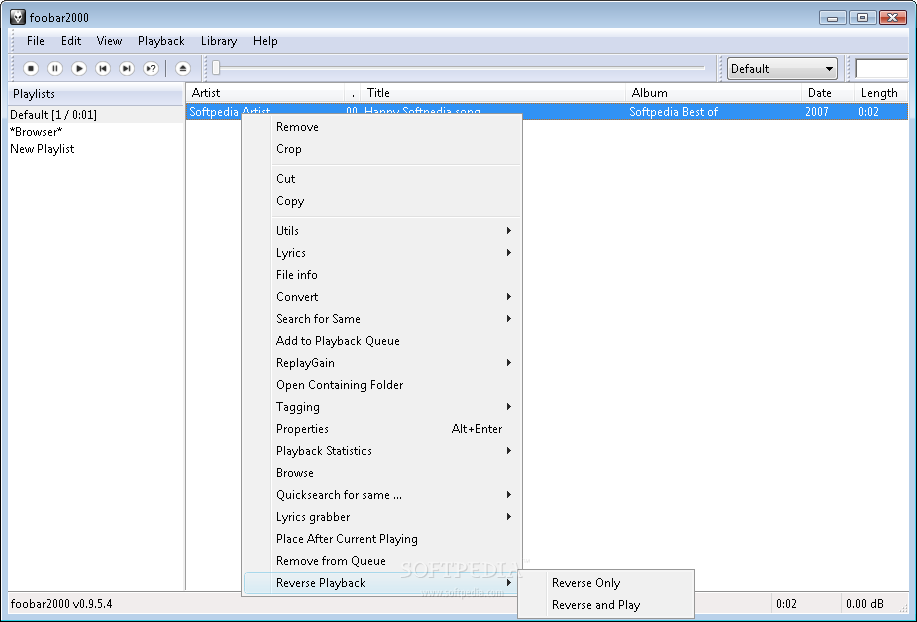
Task: Expand the Tagging submenu
Action: click(x=381, y=407)
